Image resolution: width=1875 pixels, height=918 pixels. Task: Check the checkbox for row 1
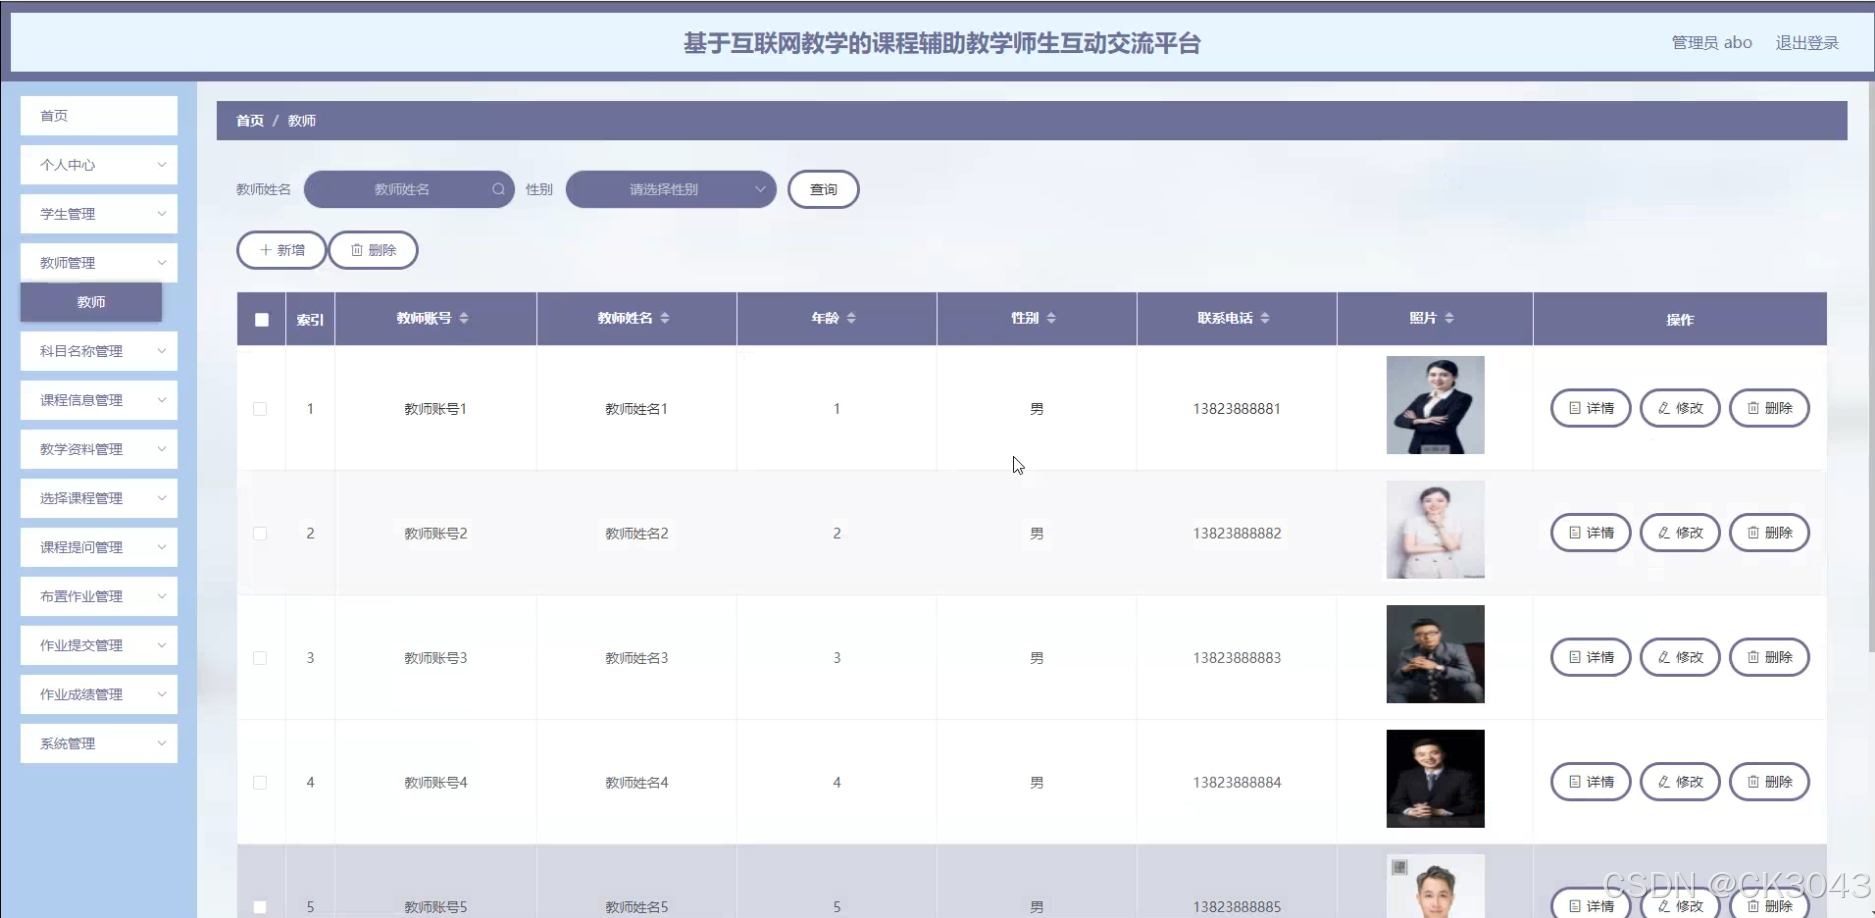(x=260, y=409)
